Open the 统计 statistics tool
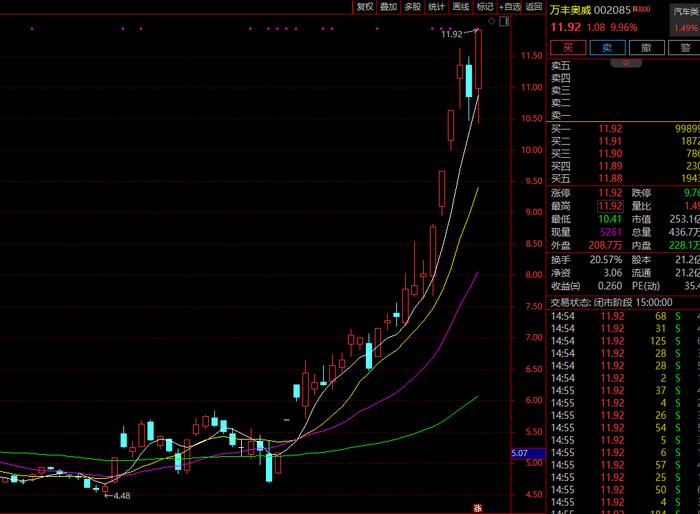 (437, 7)
